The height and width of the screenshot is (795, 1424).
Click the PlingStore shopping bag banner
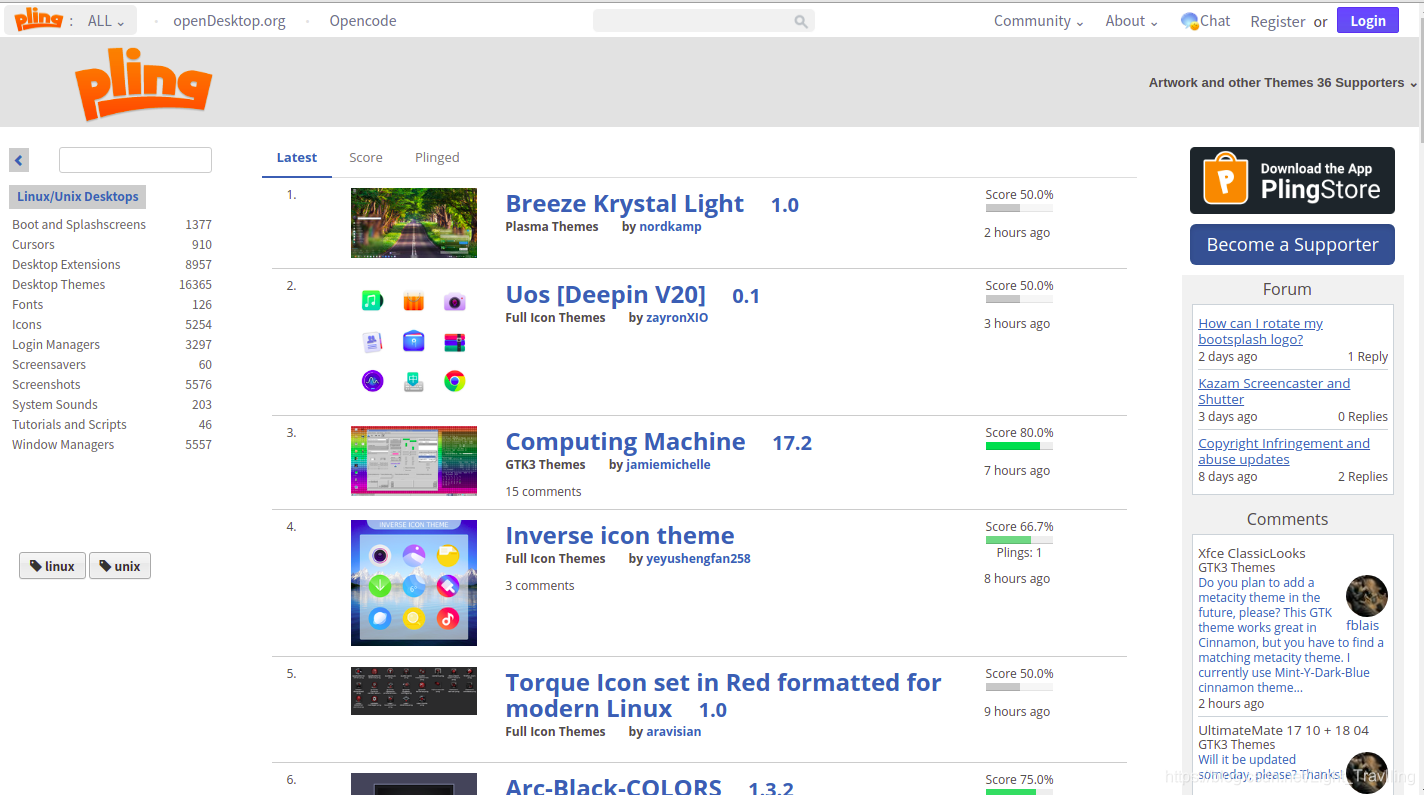(x=1292, y=181)
